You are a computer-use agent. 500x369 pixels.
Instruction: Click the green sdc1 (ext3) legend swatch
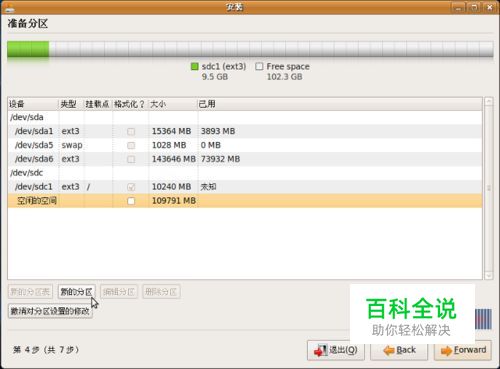[x=194, y=67]
